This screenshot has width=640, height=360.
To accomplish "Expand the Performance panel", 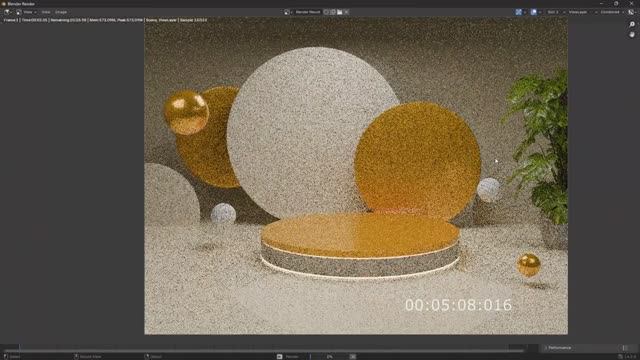I will [x=559, y=348].
